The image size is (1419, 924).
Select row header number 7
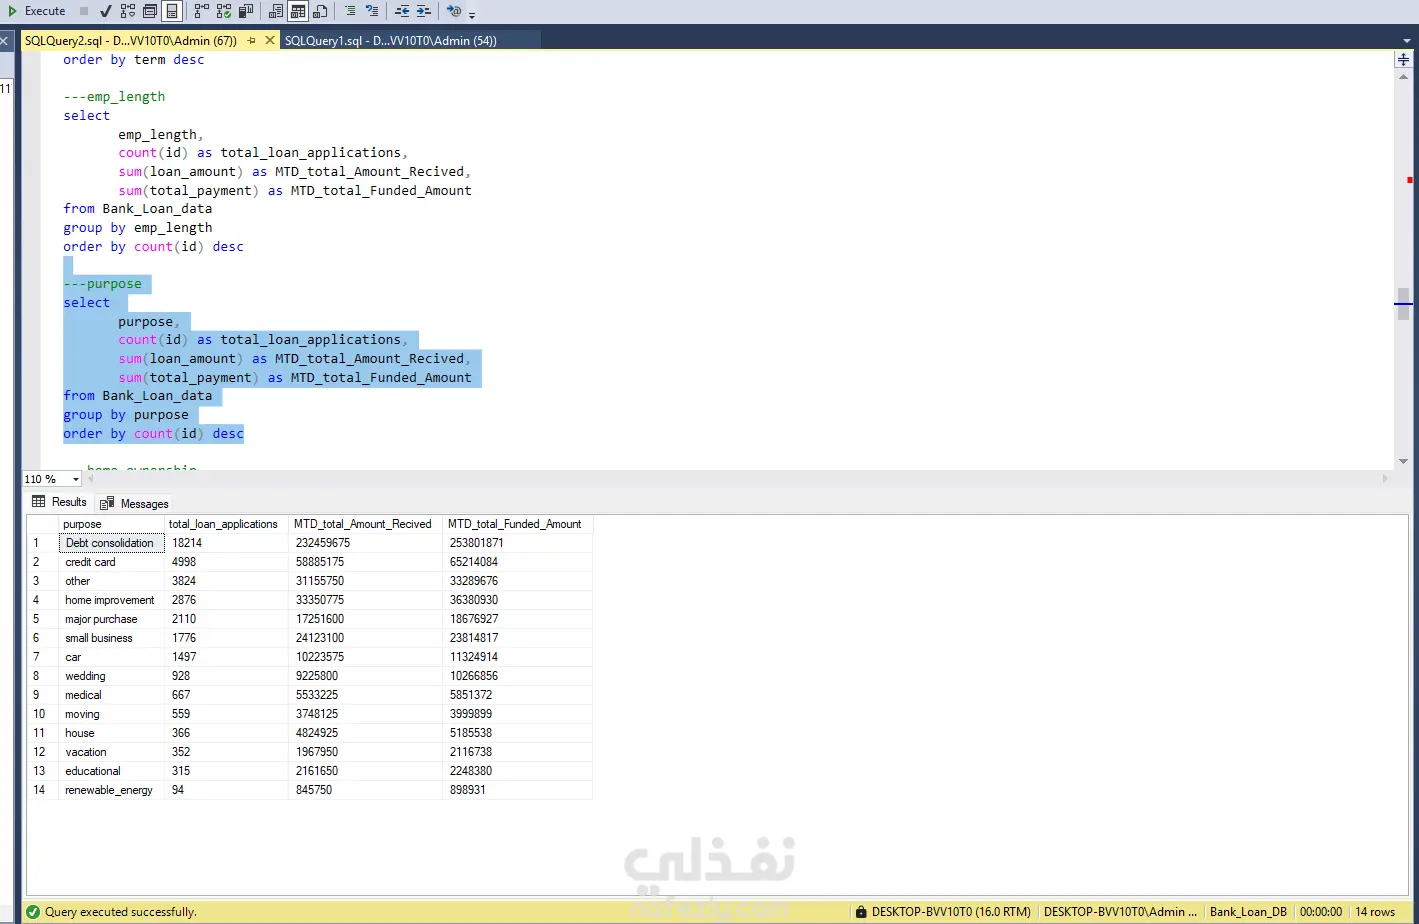42,657
